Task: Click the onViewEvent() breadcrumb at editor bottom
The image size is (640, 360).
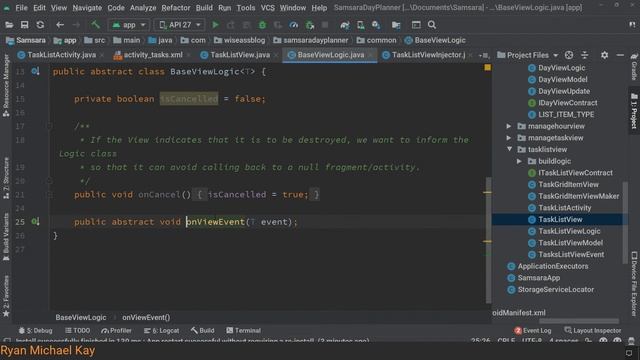Action: point(146,317)
